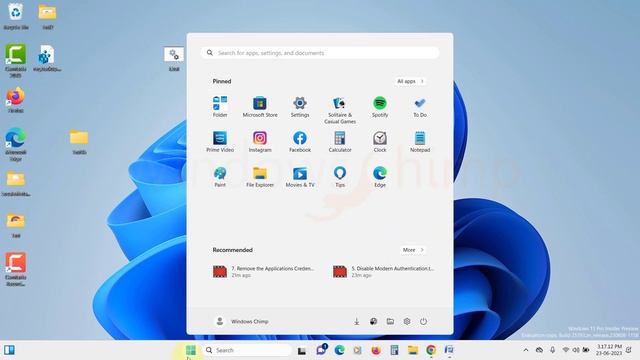Open quick settings via Wi-Fi tray icon
This screenshot has height=360, width=640.
click(565, 350)
